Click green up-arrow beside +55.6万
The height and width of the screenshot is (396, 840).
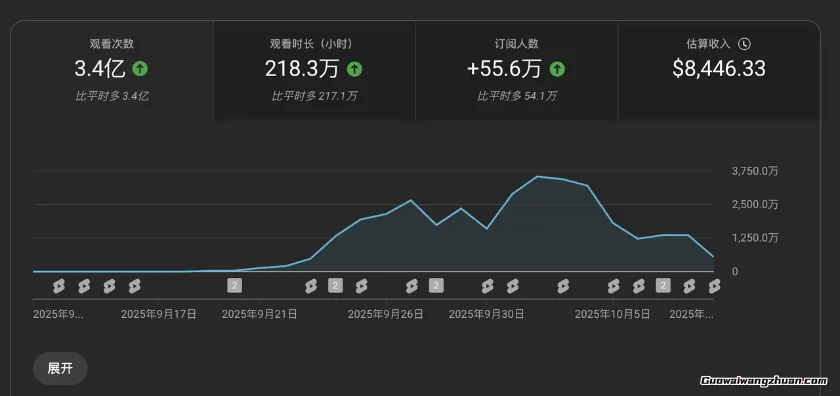[557, 69]
